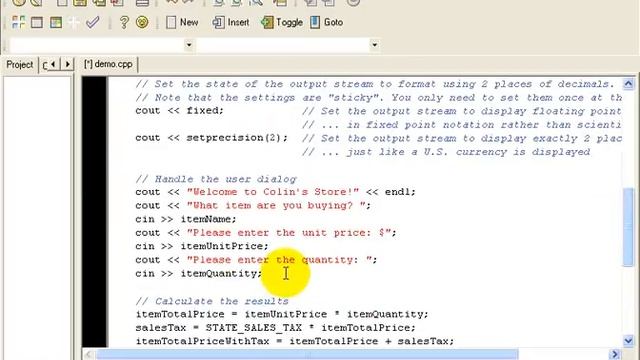
Task: Click the 'cout << setprecision(2);' statement
Action: click(x=211, y=138)
